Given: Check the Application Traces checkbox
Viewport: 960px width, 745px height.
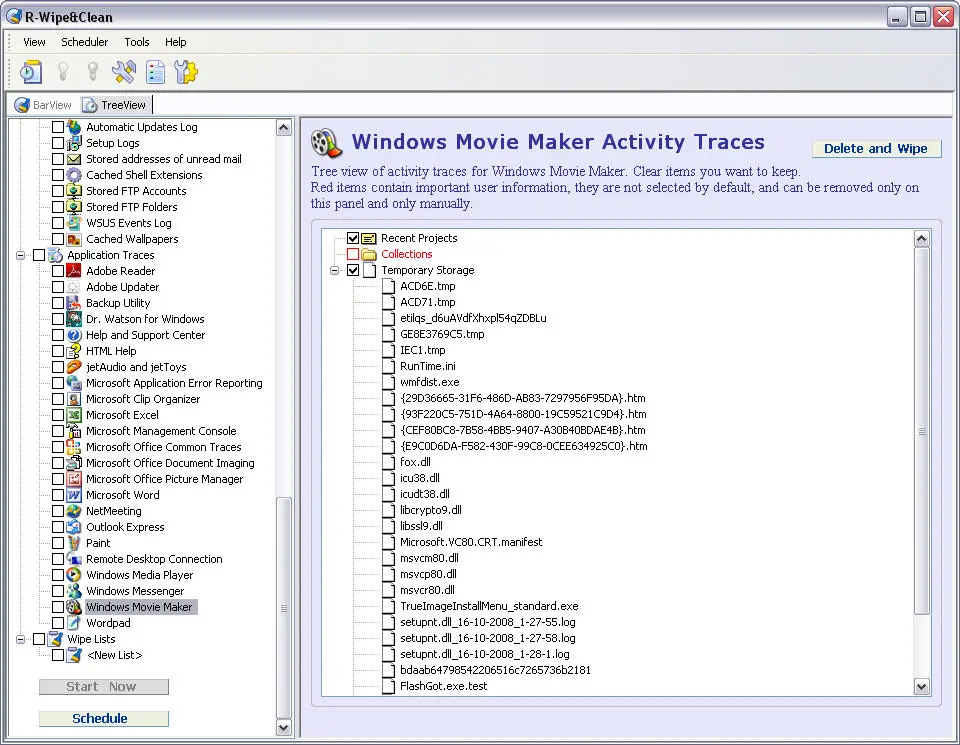Looking at the screenshot, I should pos(39,255).
